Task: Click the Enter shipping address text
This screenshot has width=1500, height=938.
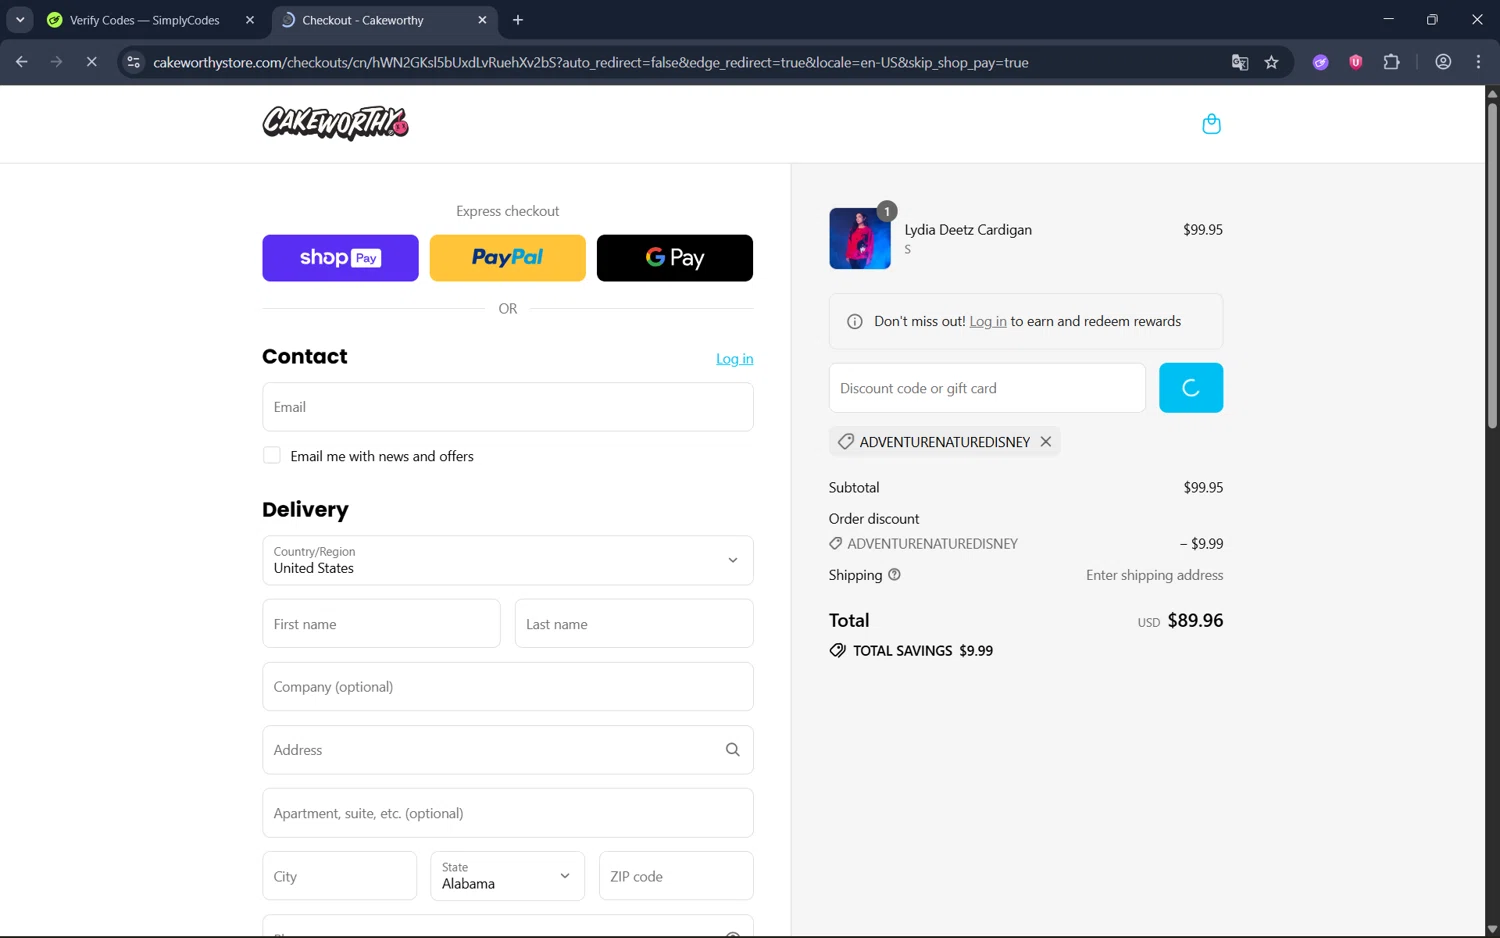Action: (1155, 575)
